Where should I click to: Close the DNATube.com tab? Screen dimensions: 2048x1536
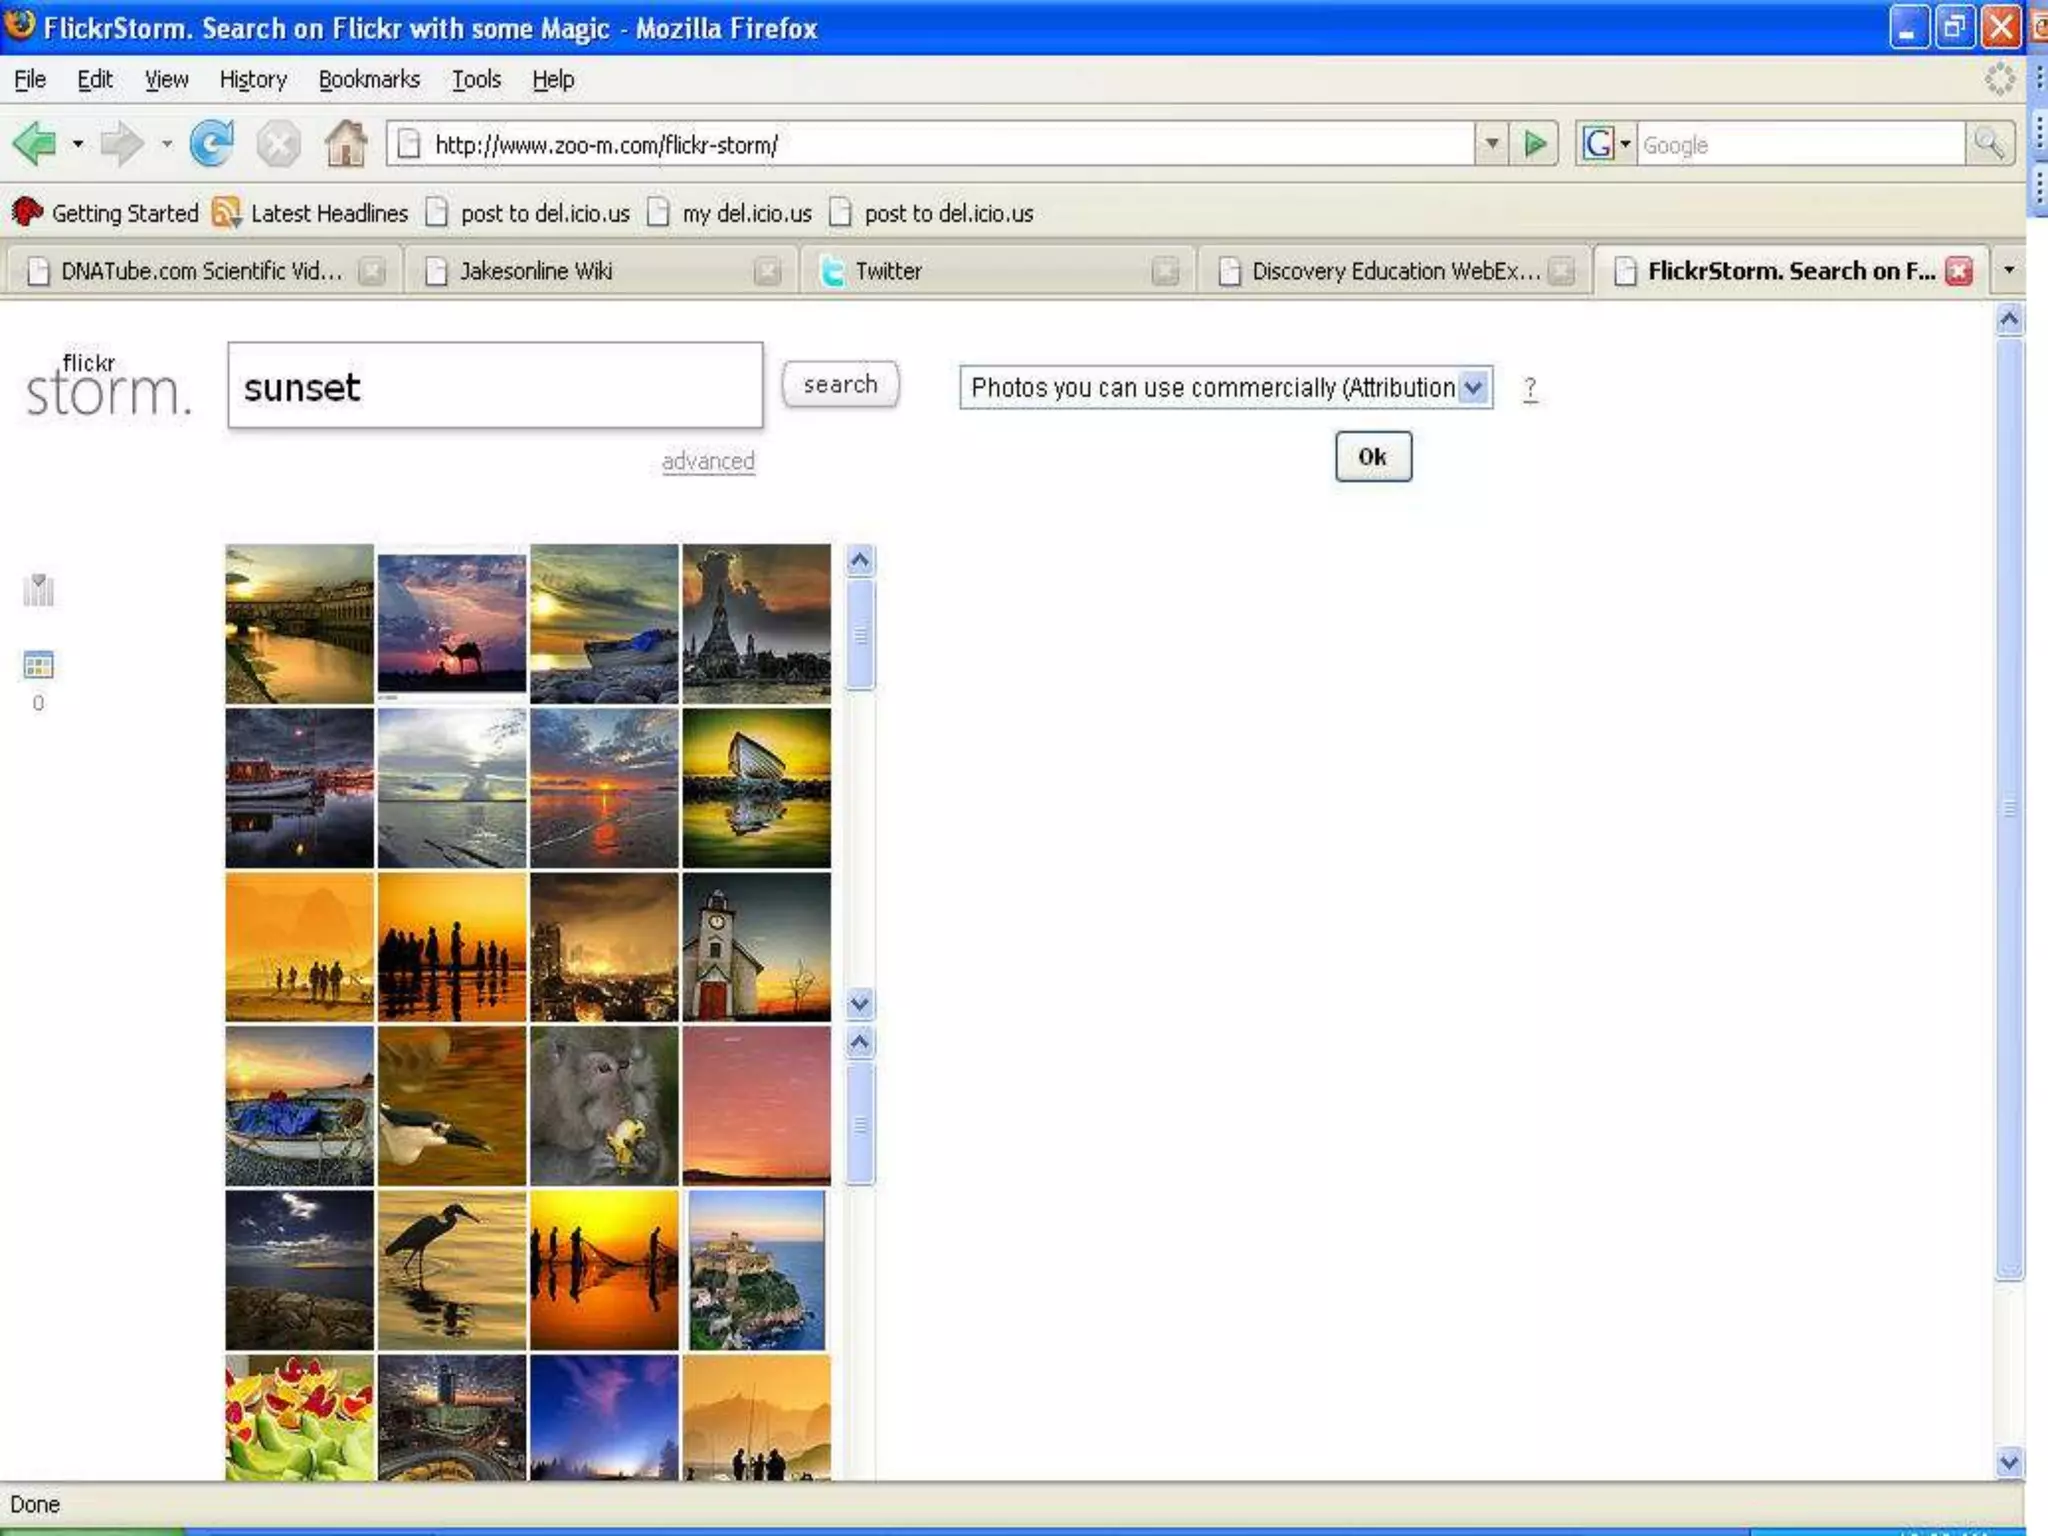[372, 271]
